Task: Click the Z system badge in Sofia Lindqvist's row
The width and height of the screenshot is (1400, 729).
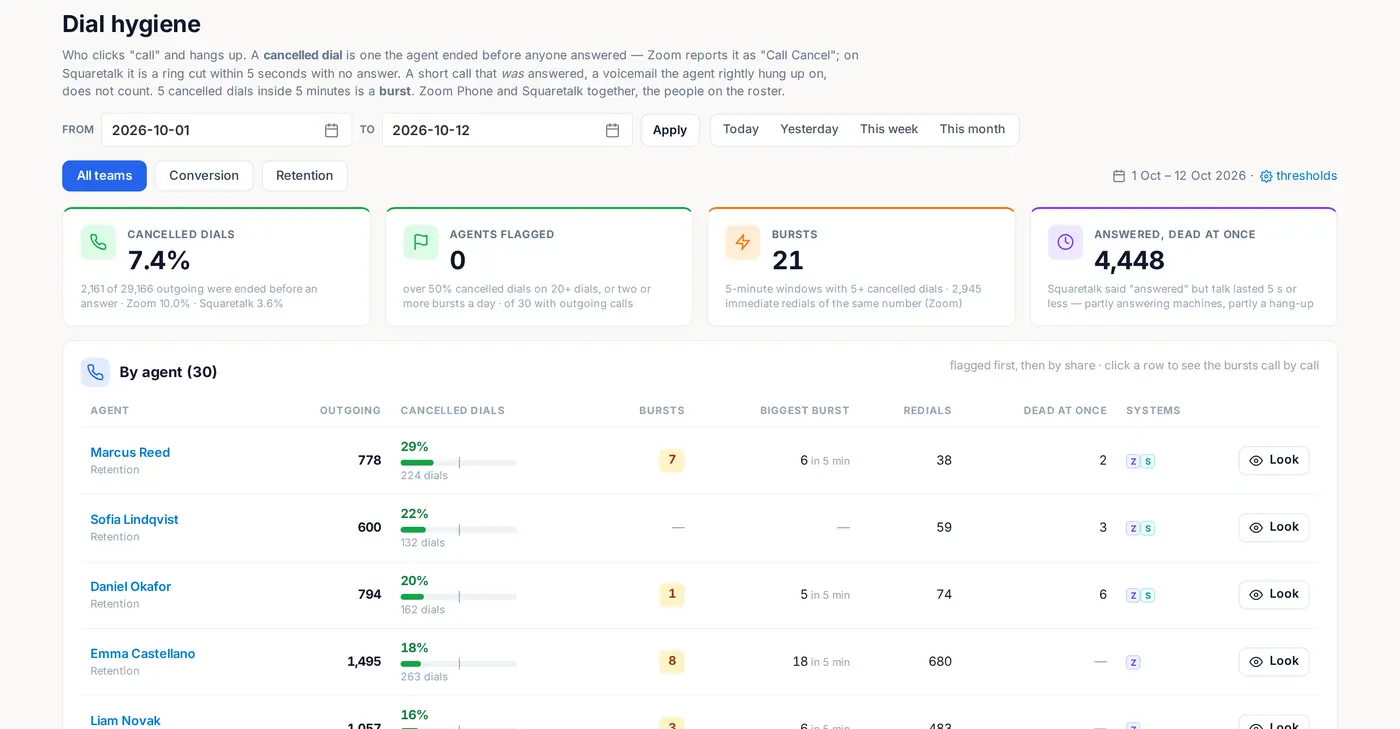Action: tap(1133, 528)
